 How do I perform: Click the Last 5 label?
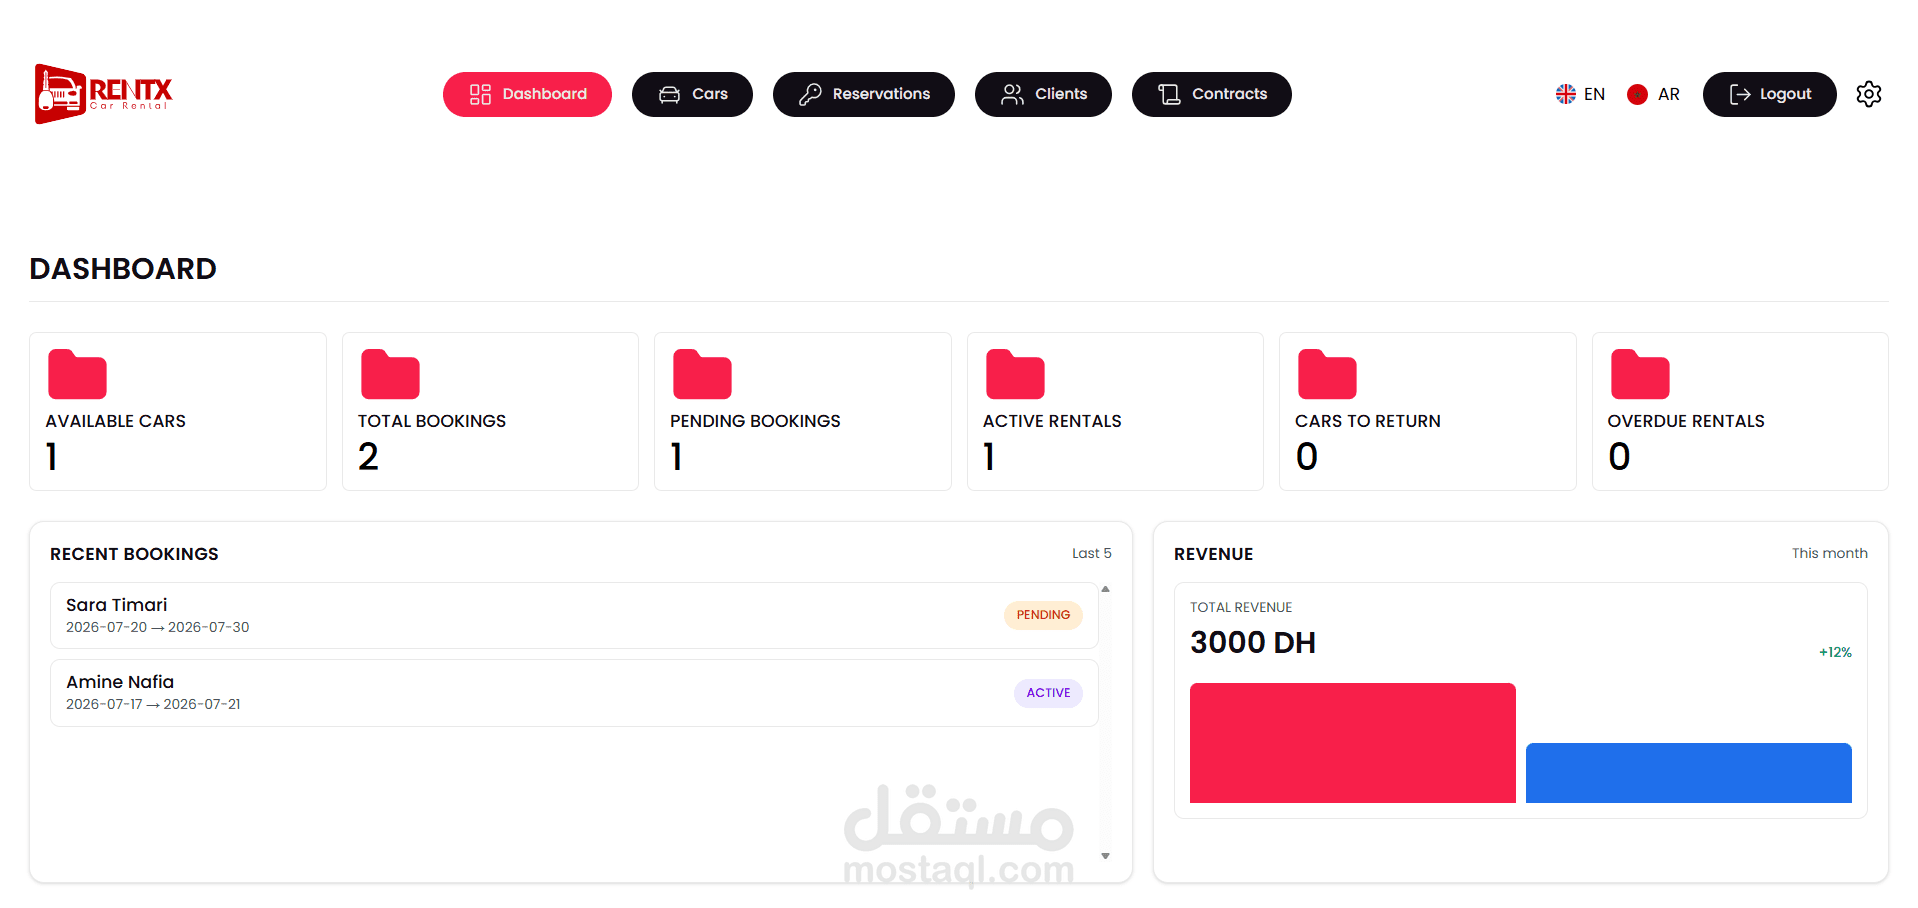tap(1092, 553)
